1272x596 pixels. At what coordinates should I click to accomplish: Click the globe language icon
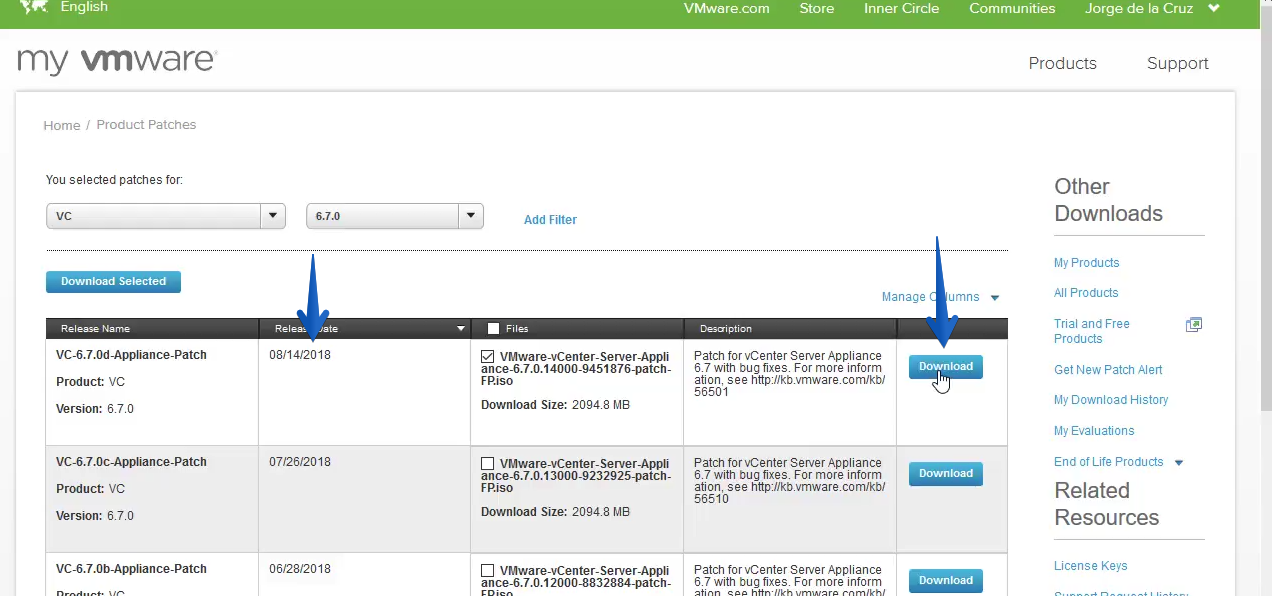(33, 7)
